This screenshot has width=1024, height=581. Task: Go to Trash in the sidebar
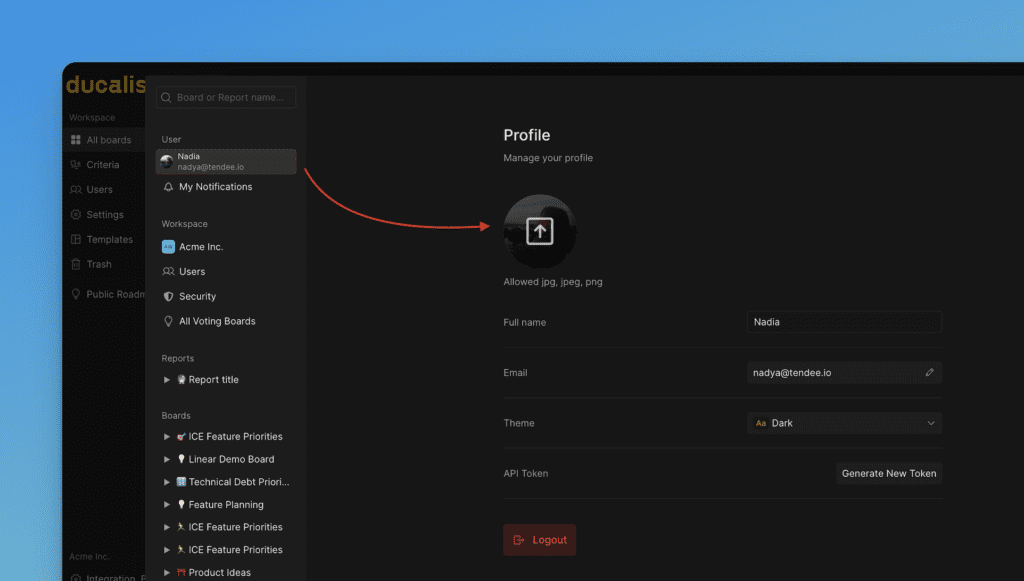pyautogui.click(x=99, y=265)
